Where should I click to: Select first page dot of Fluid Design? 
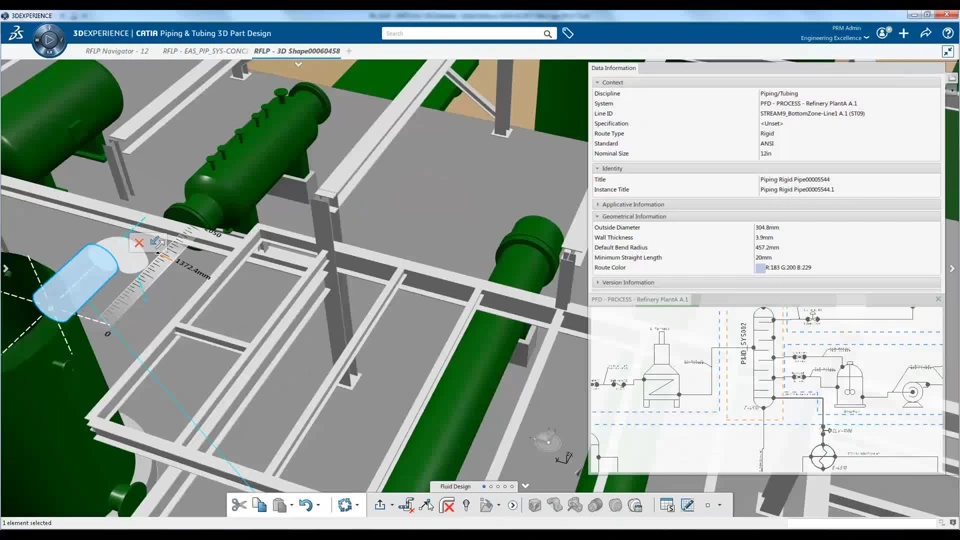(x=484, y=486)
